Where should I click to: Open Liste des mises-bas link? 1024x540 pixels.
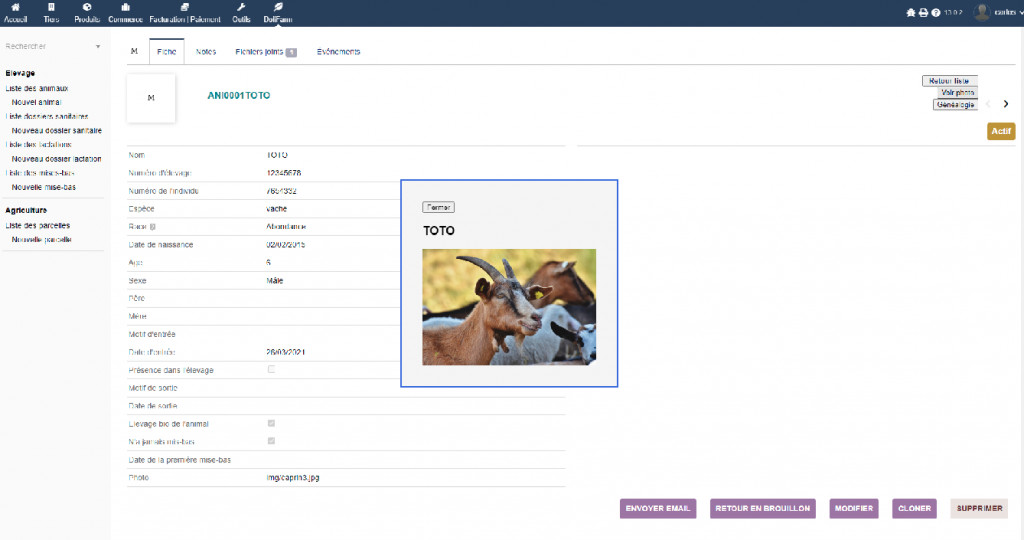40,173
